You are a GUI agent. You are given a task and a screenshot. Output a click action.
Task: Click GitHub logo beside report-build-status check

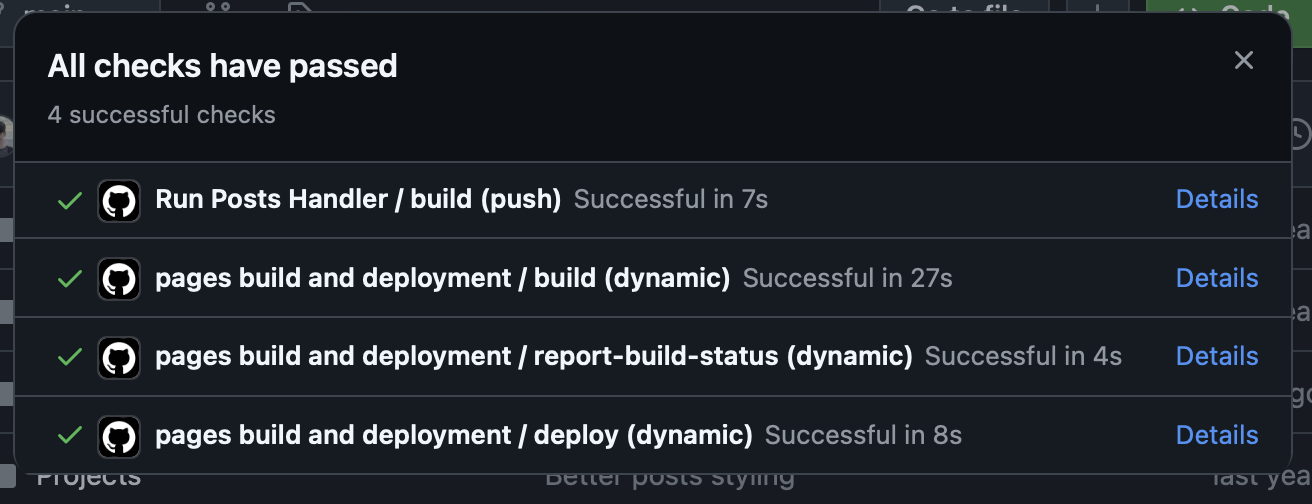point(118,357)
